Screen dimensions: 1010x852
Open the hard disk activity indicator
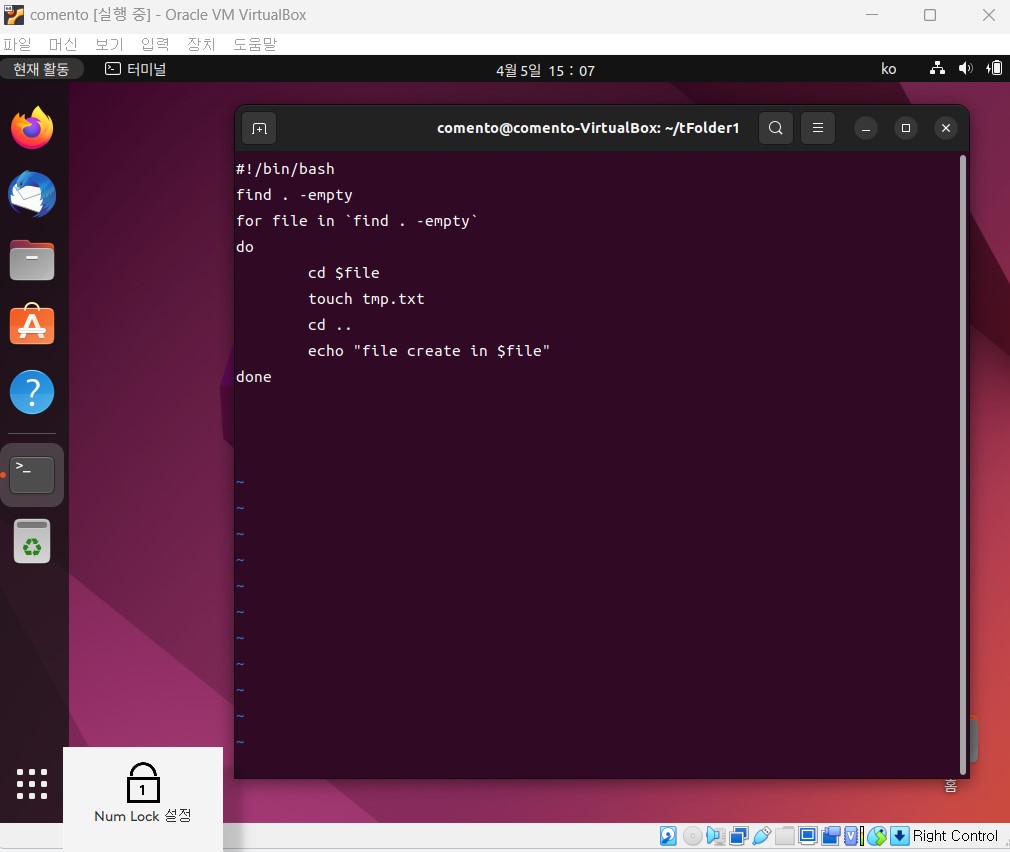click(668, 836)
